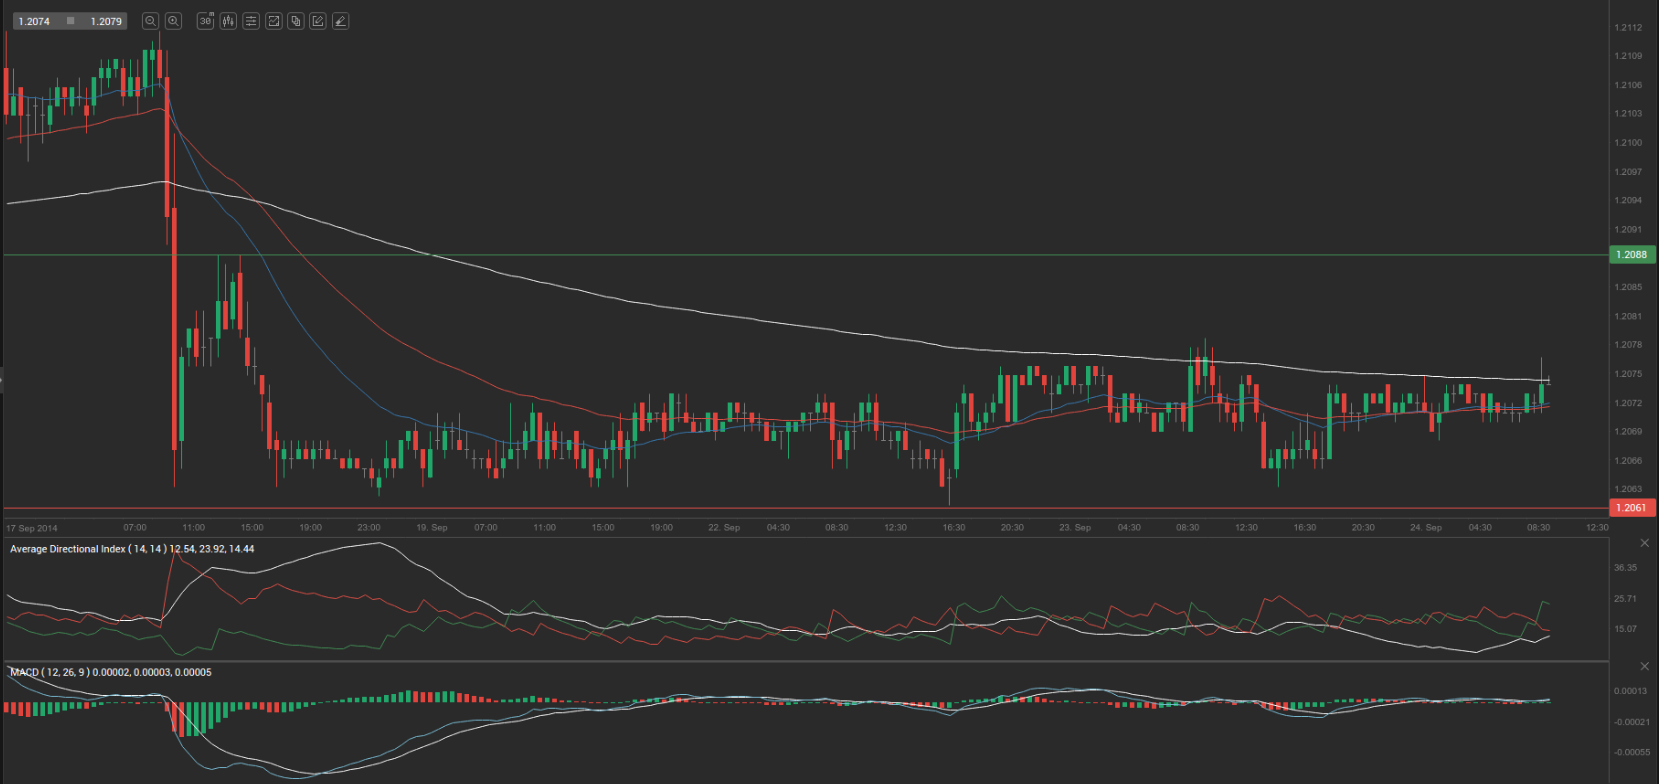Click the duplicate chart icon

[296, 21]
